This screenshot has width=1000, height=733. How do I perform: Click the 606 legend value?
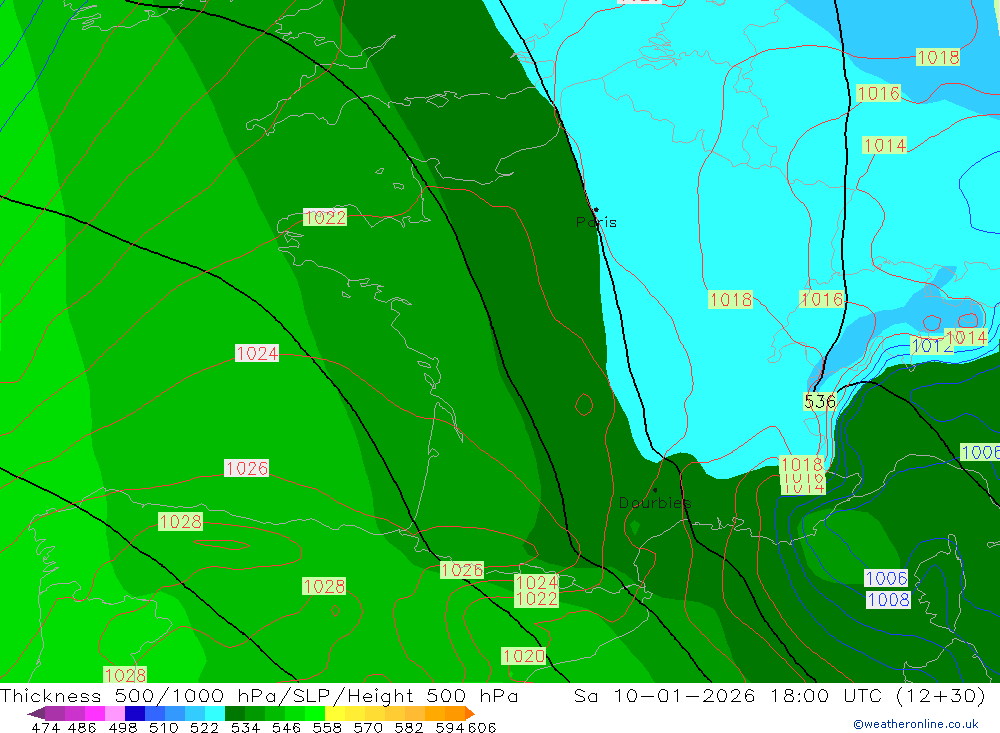(482, 728)
